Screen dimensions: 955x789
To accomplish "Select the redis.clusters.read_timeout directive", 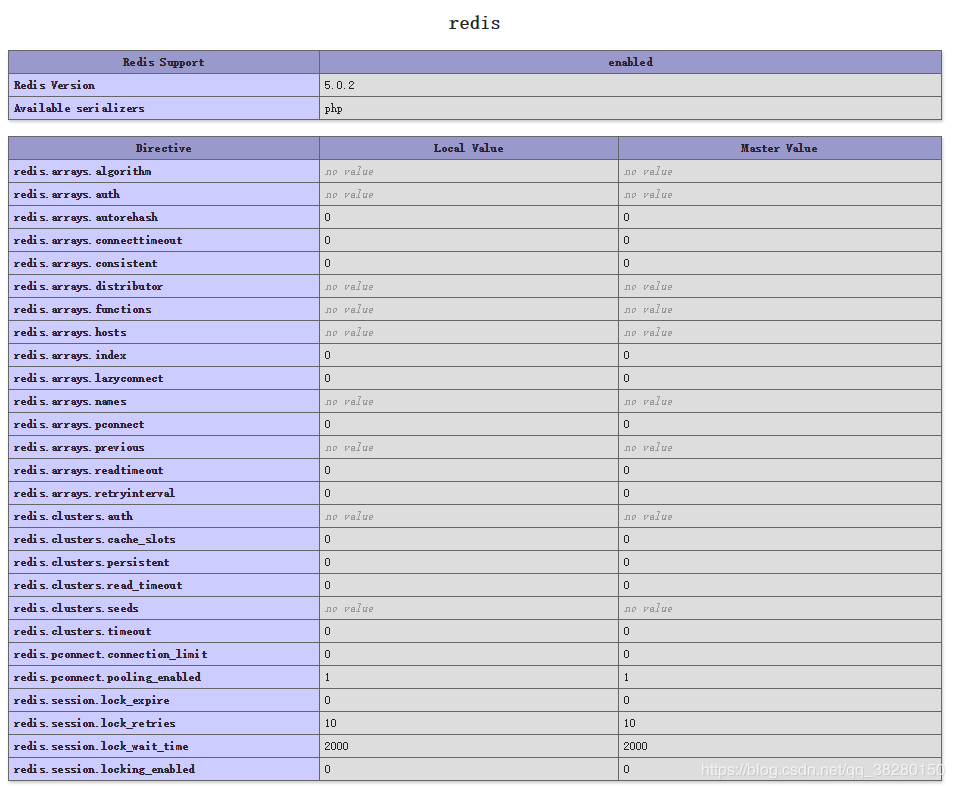I will (x=97, y=586).
